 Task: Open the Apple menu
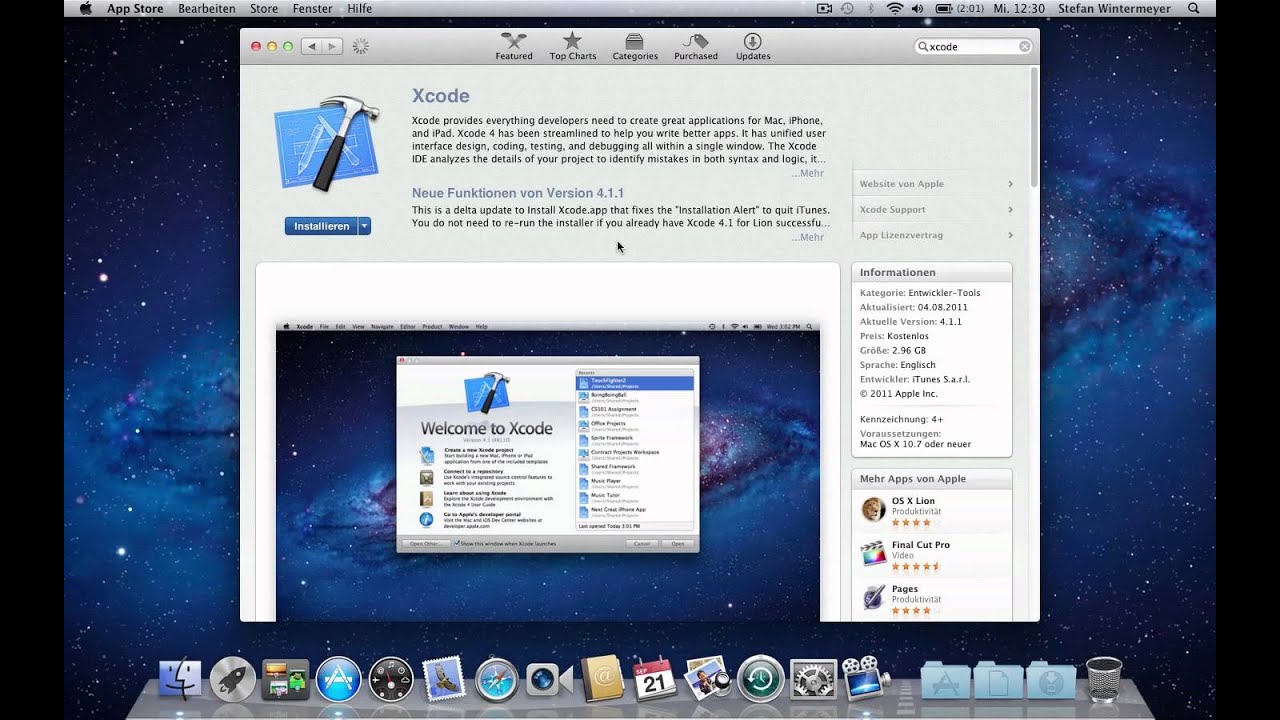pyautogui.click(x=84, y=8)
